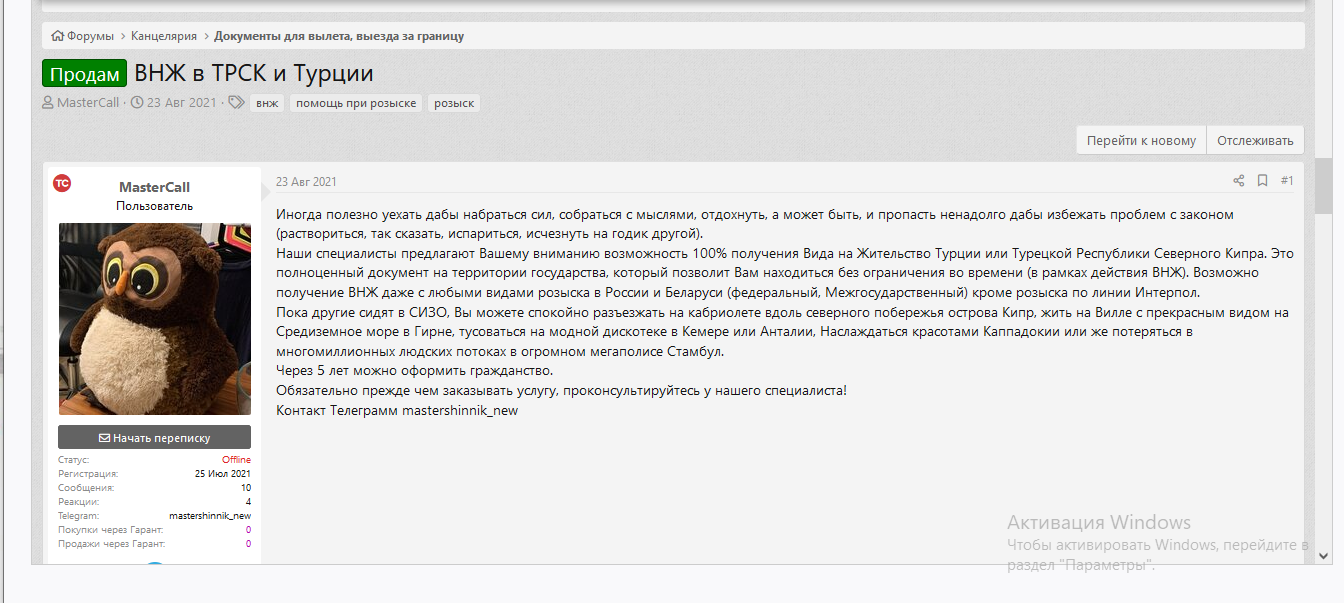Open Документы для вылета, выезда за границу breadcrumb
1344x603 pixels.
tap(339, 36)
